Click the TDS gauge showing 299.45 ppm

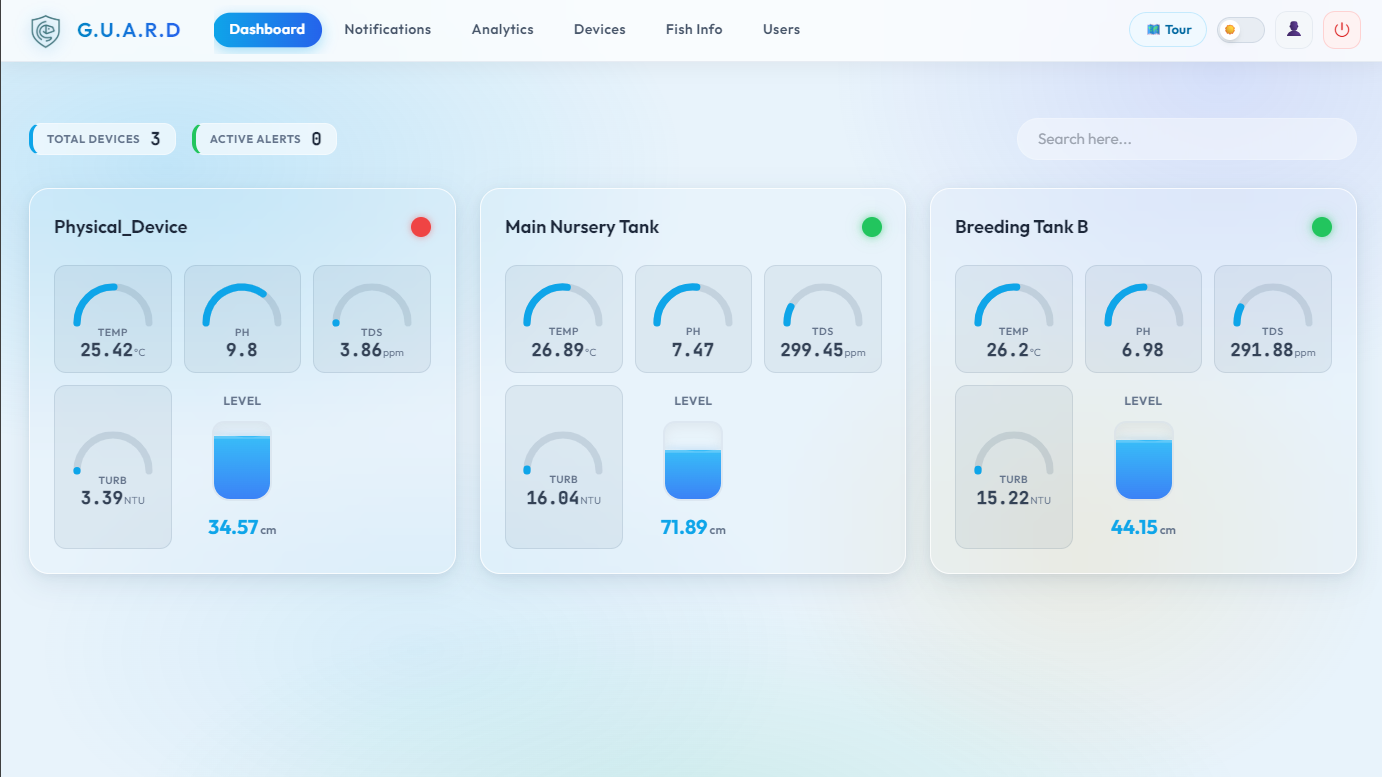coord(823,319)
